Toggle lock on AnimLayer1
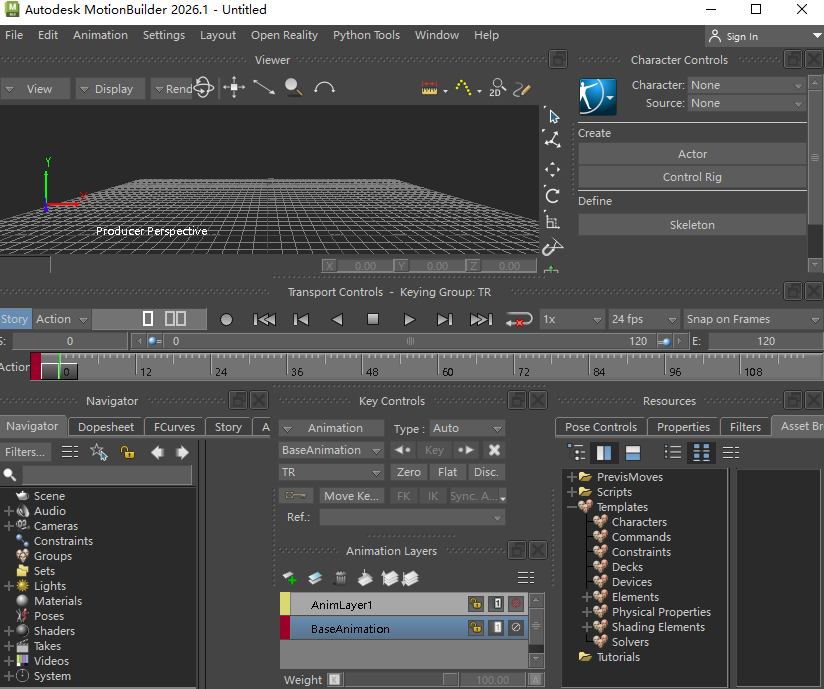Image resolution: width=824 pixels, height=689 pixels. point(476,603)
